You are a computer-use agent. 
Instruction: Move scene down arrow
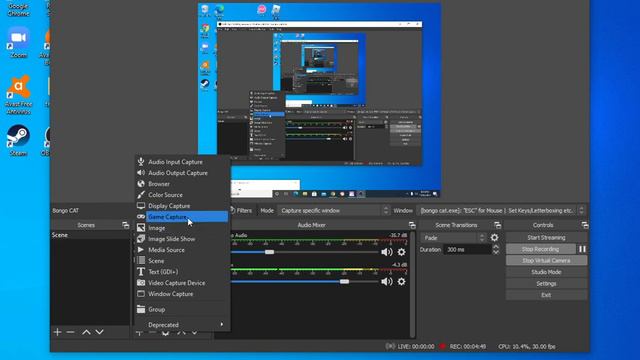coord(100,332)
